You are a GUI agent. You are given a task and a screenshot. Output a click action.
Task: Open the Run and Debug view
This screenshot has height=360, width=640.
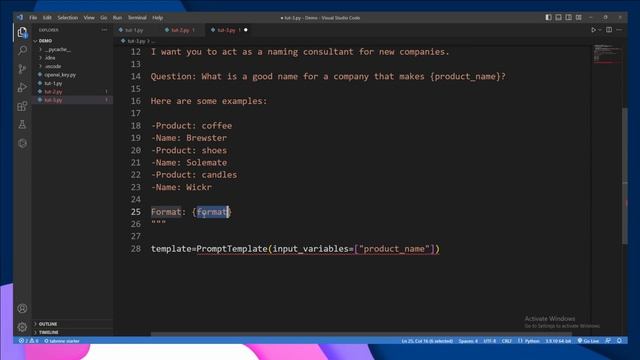tap(22, 87)
